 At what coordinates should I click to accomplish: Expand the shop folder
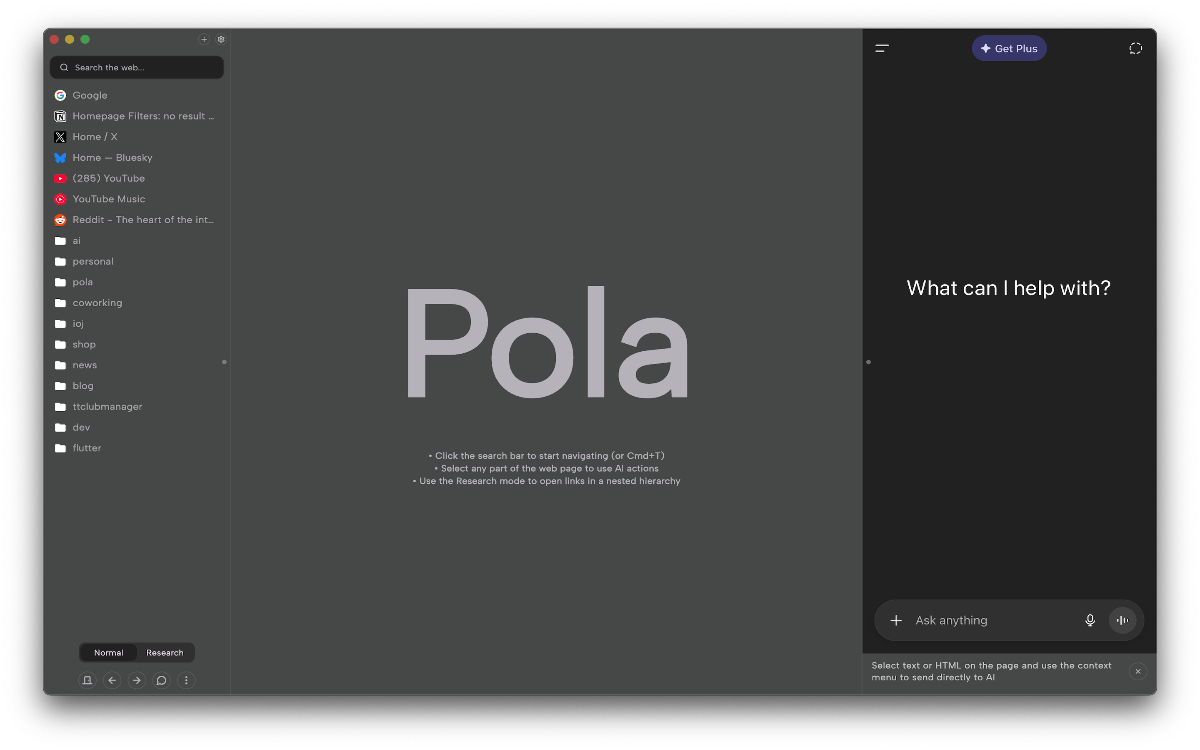click(x=137, y=344)
